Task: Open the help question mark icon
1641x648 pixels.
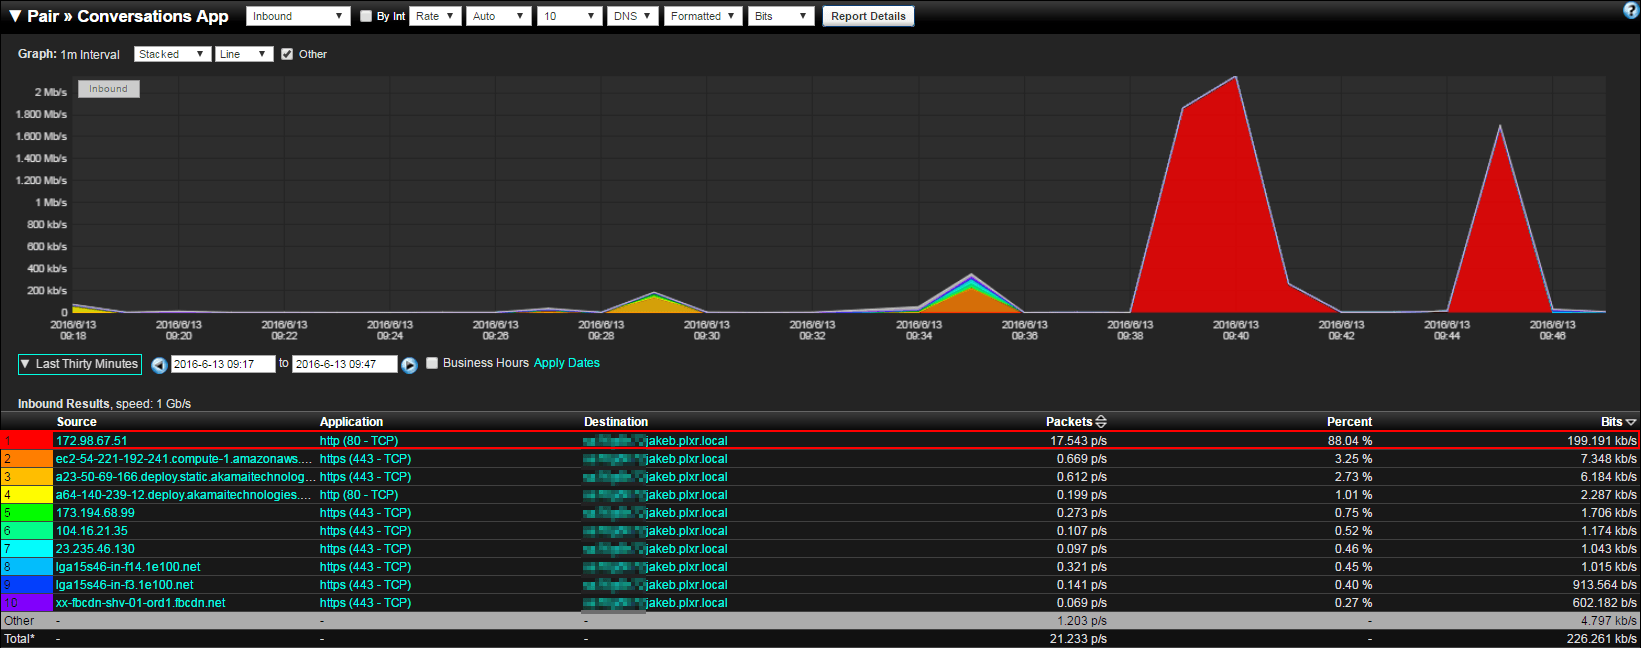Action: 1630,10
